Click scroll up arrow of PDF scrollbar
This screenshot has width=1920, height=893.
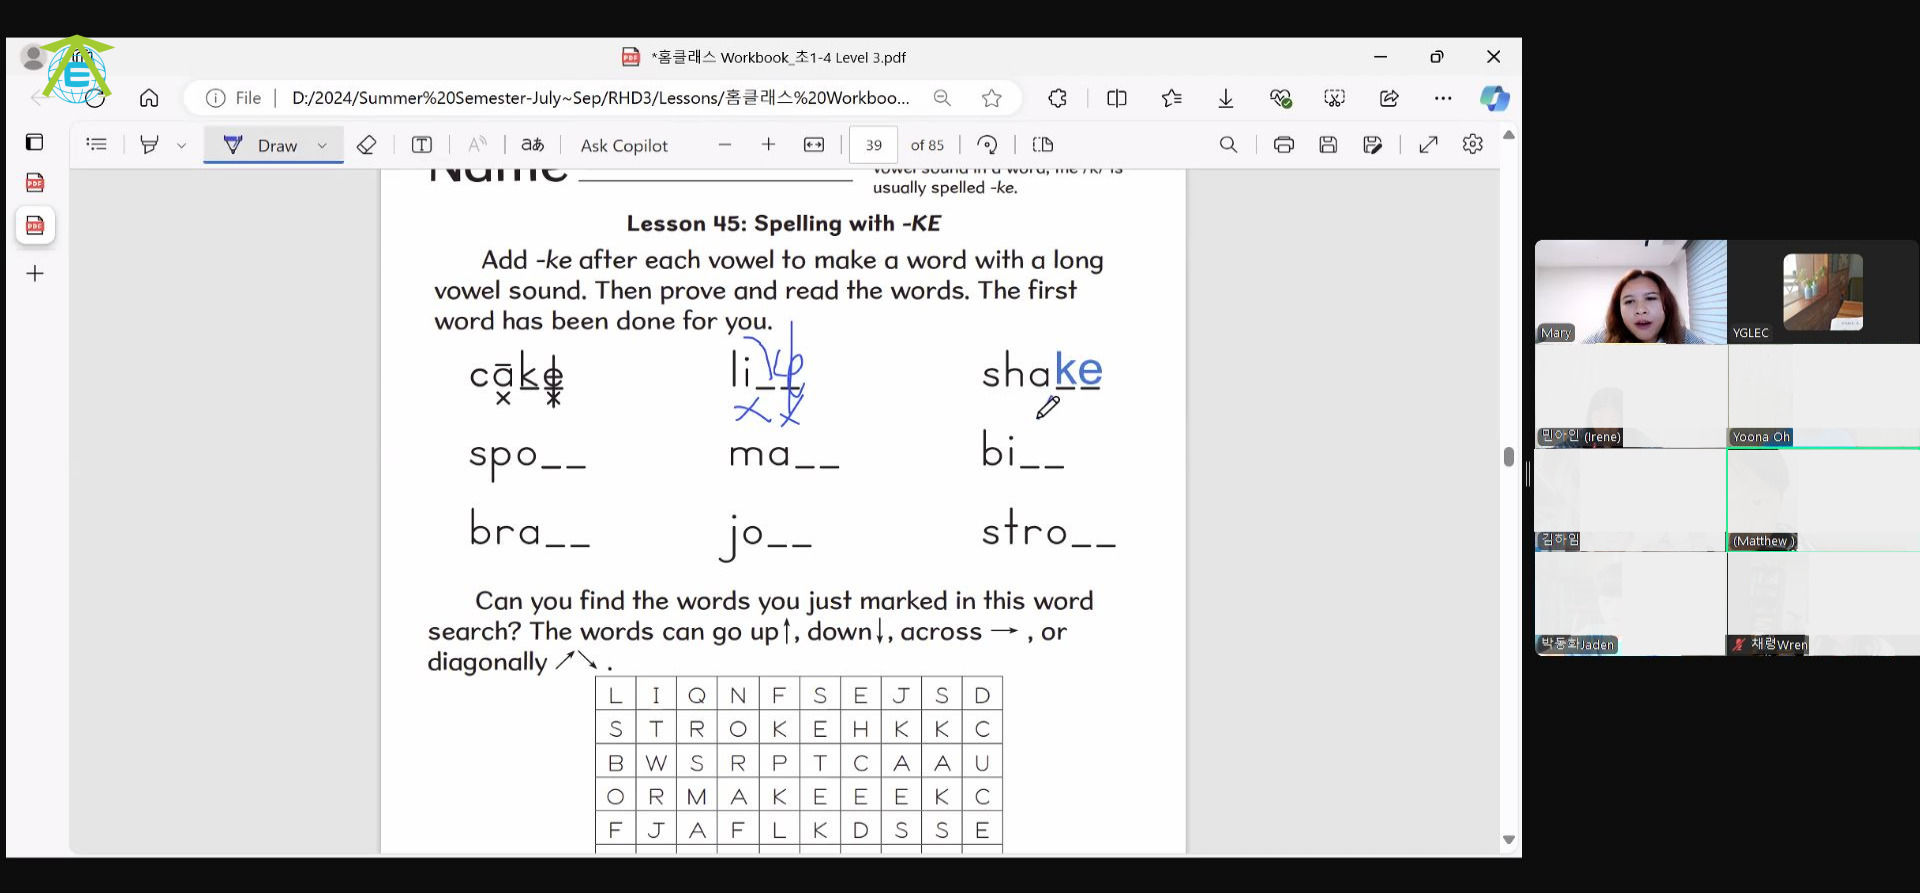(x=1509, y=135)
